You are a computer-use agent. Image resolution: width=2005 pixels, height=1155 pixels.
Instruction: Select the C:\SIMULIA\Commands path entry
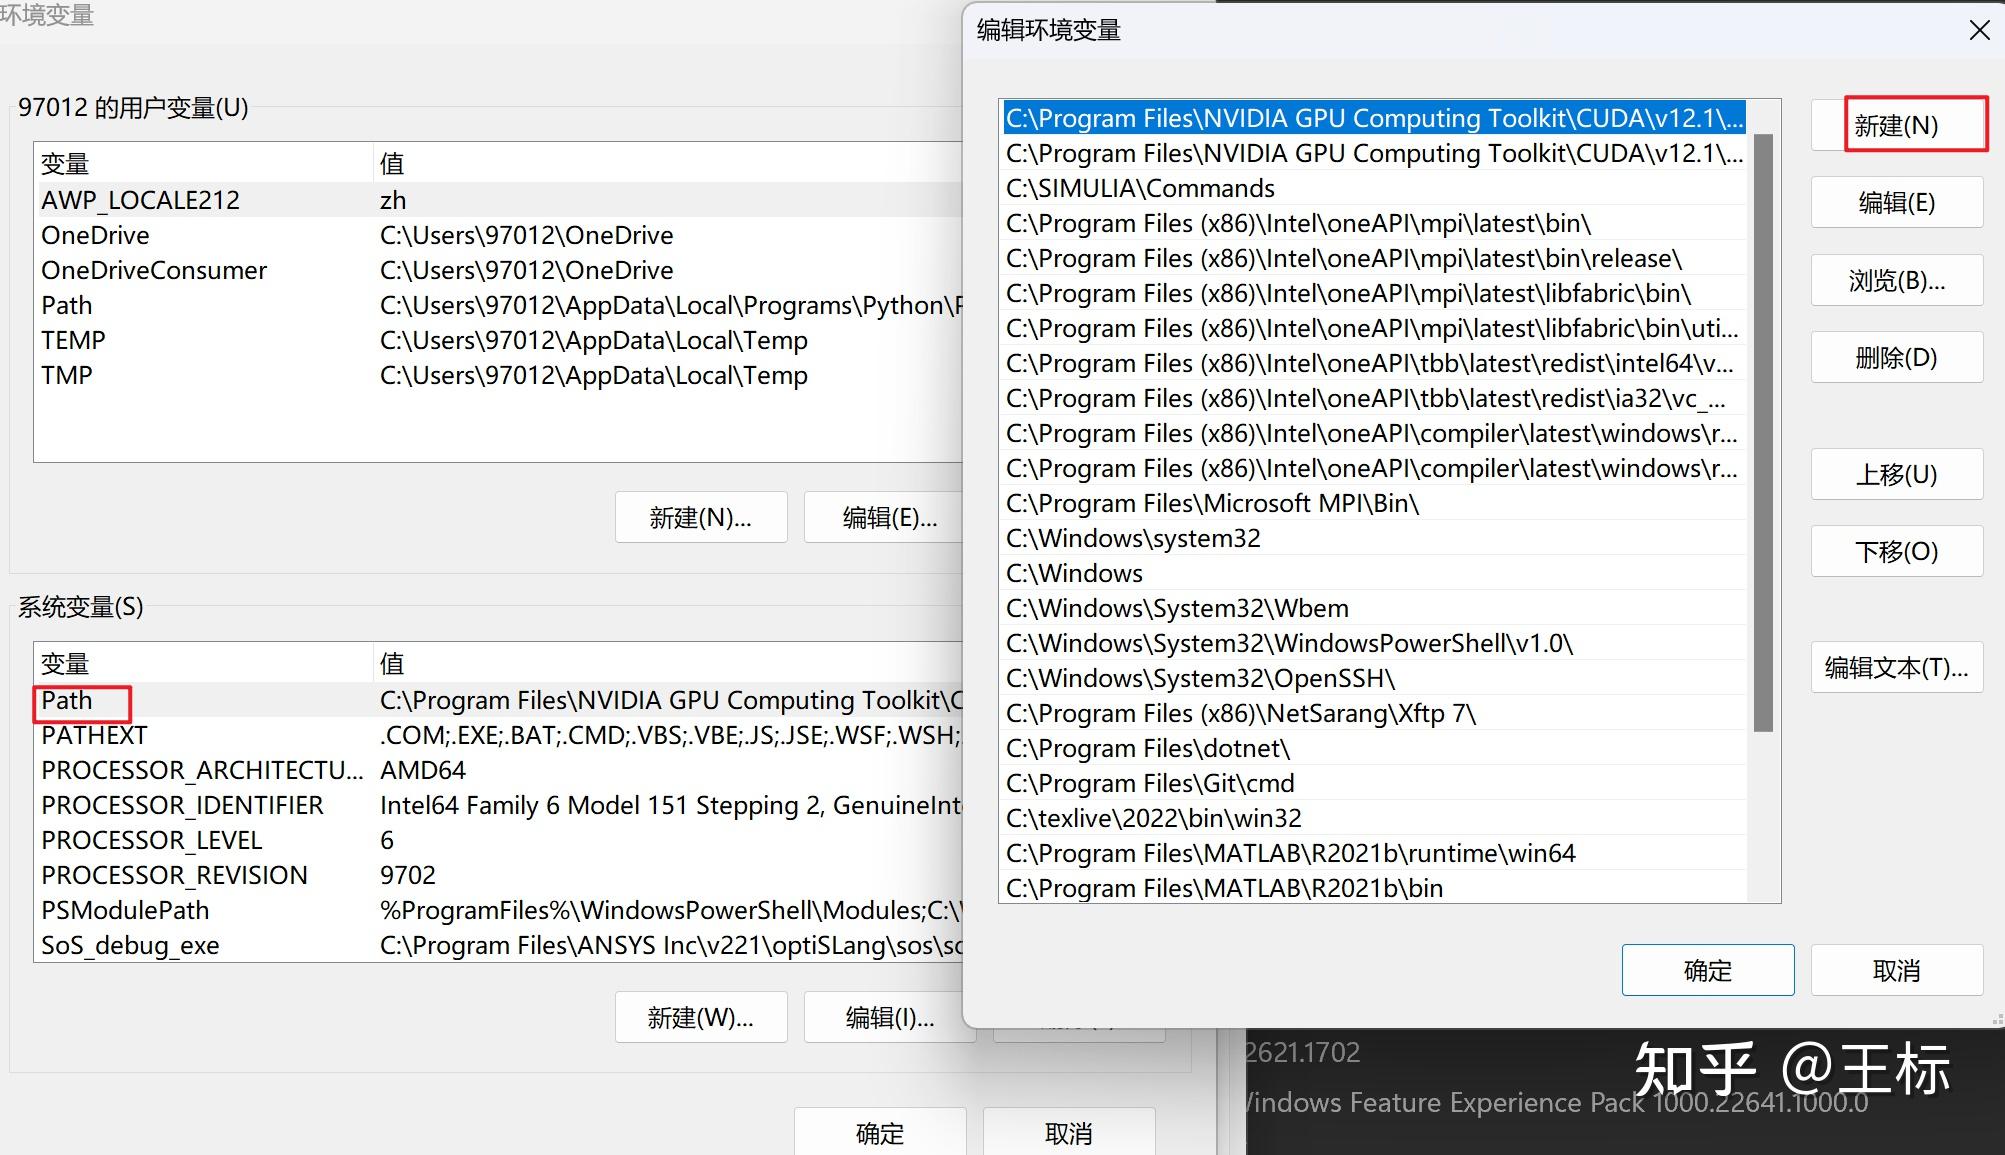[1140, 188]
